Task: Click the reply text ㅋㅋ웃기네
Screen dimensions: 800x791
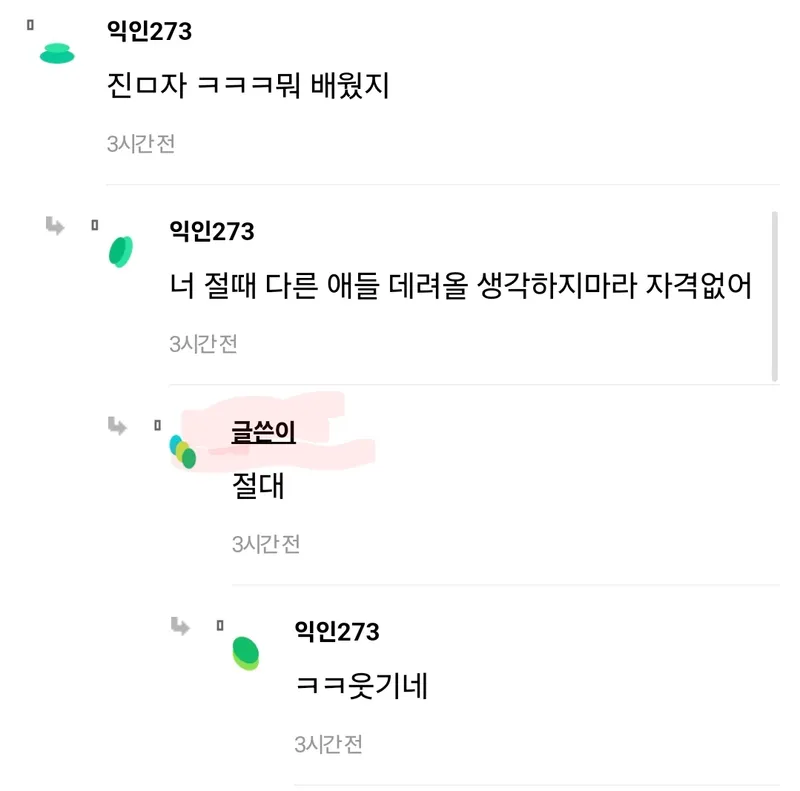Action: pos(361,685)
